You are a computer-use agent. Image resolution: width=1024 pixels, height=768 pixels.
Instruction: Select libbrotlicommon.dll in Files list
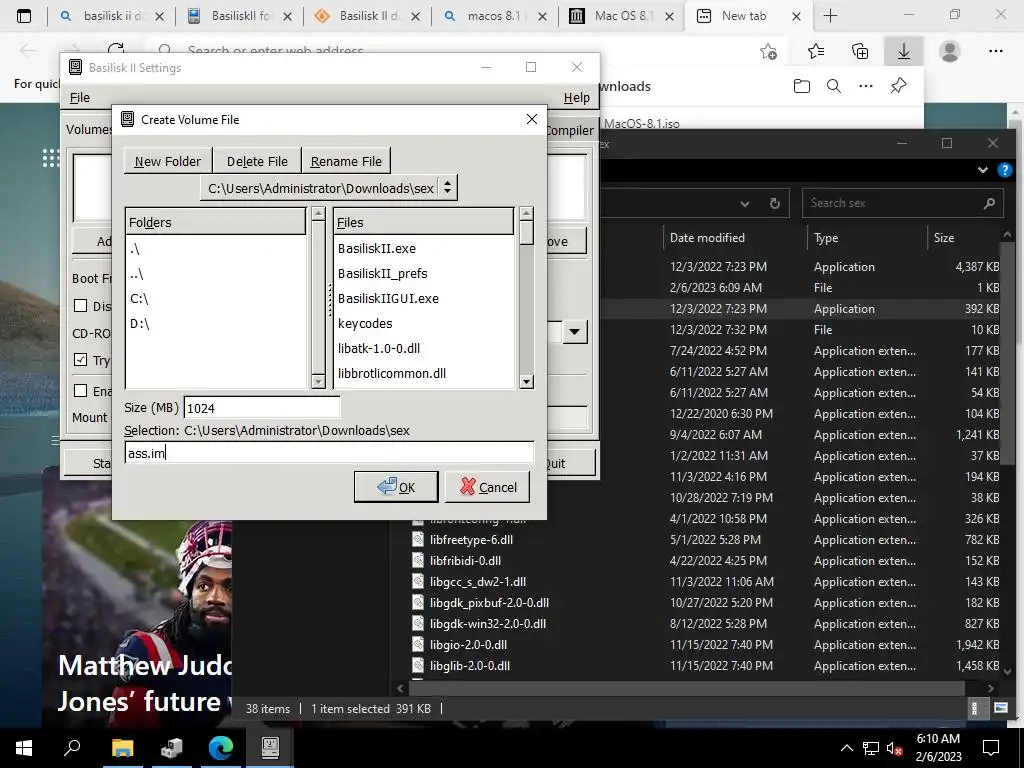(x=392, y=374)
